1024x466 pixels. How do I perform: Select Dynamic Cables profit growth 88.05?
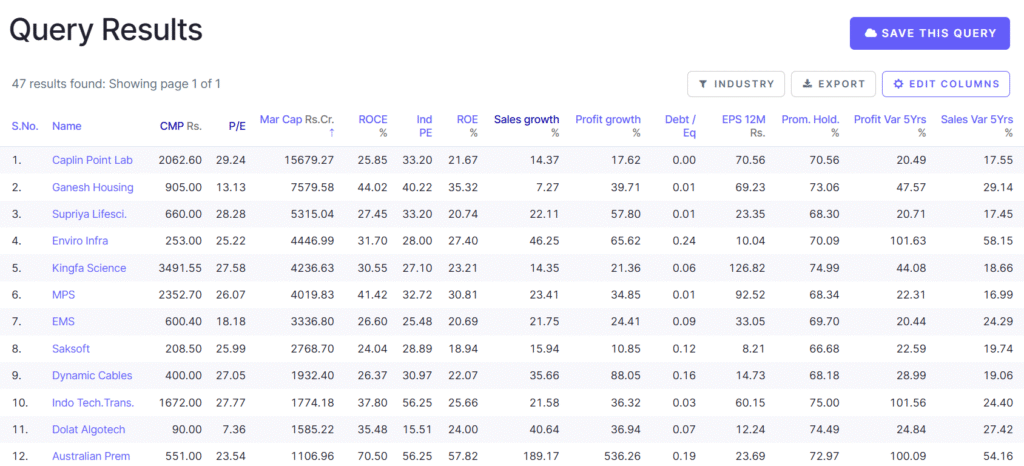click(626, 375)
